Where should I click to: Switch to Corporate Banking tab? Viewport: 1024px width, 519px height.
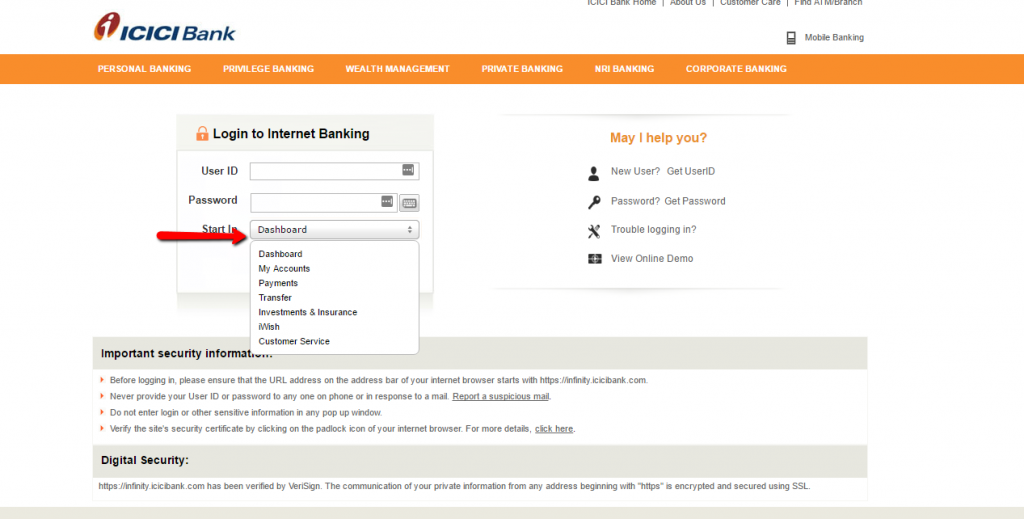pyautogui.click(x=736, y=69)
